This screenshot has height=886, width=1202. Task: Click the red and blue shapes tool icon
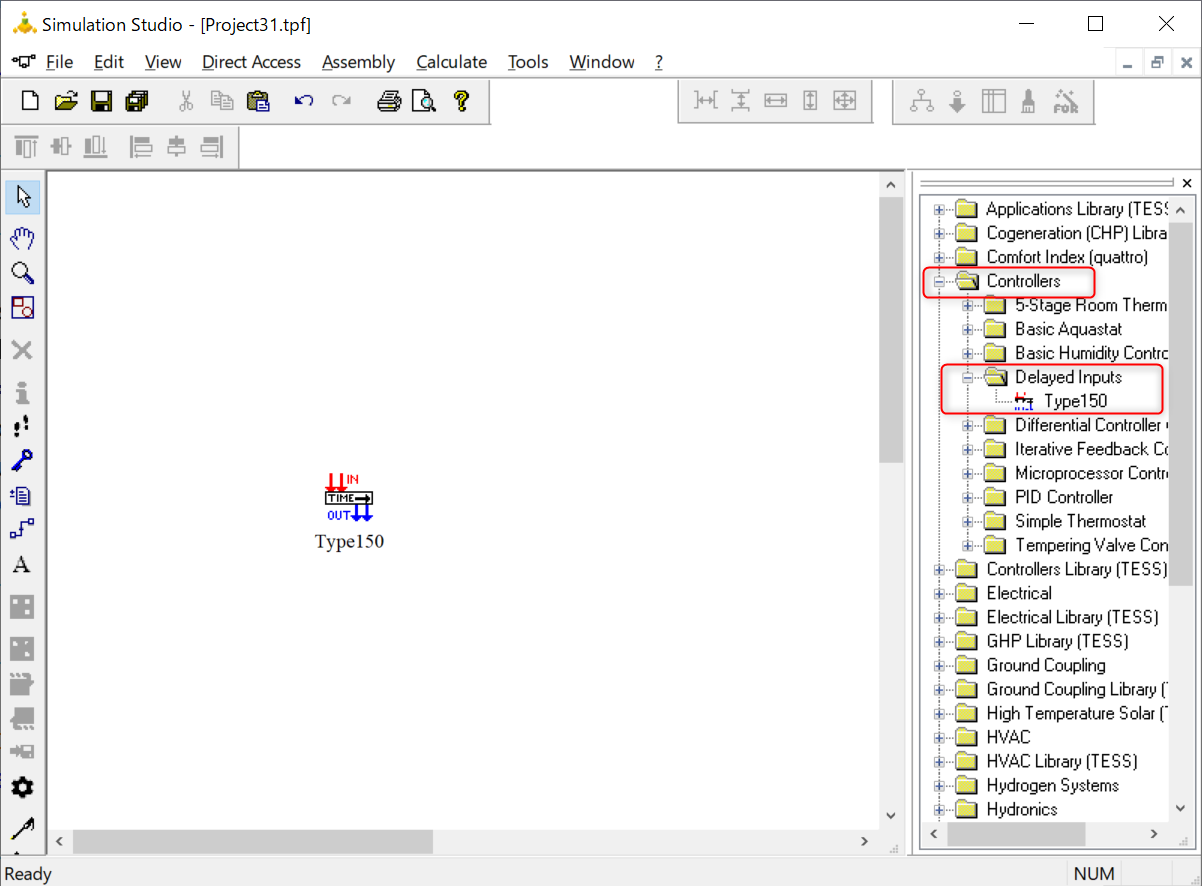[22, 307]
